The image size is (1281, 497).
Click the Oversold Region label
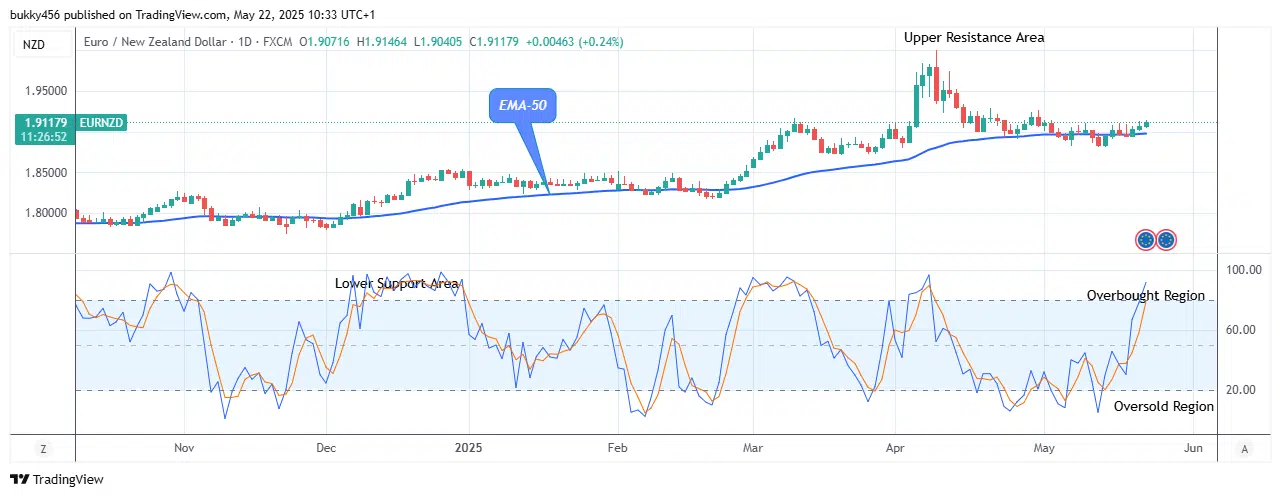tap(1163, 407)
